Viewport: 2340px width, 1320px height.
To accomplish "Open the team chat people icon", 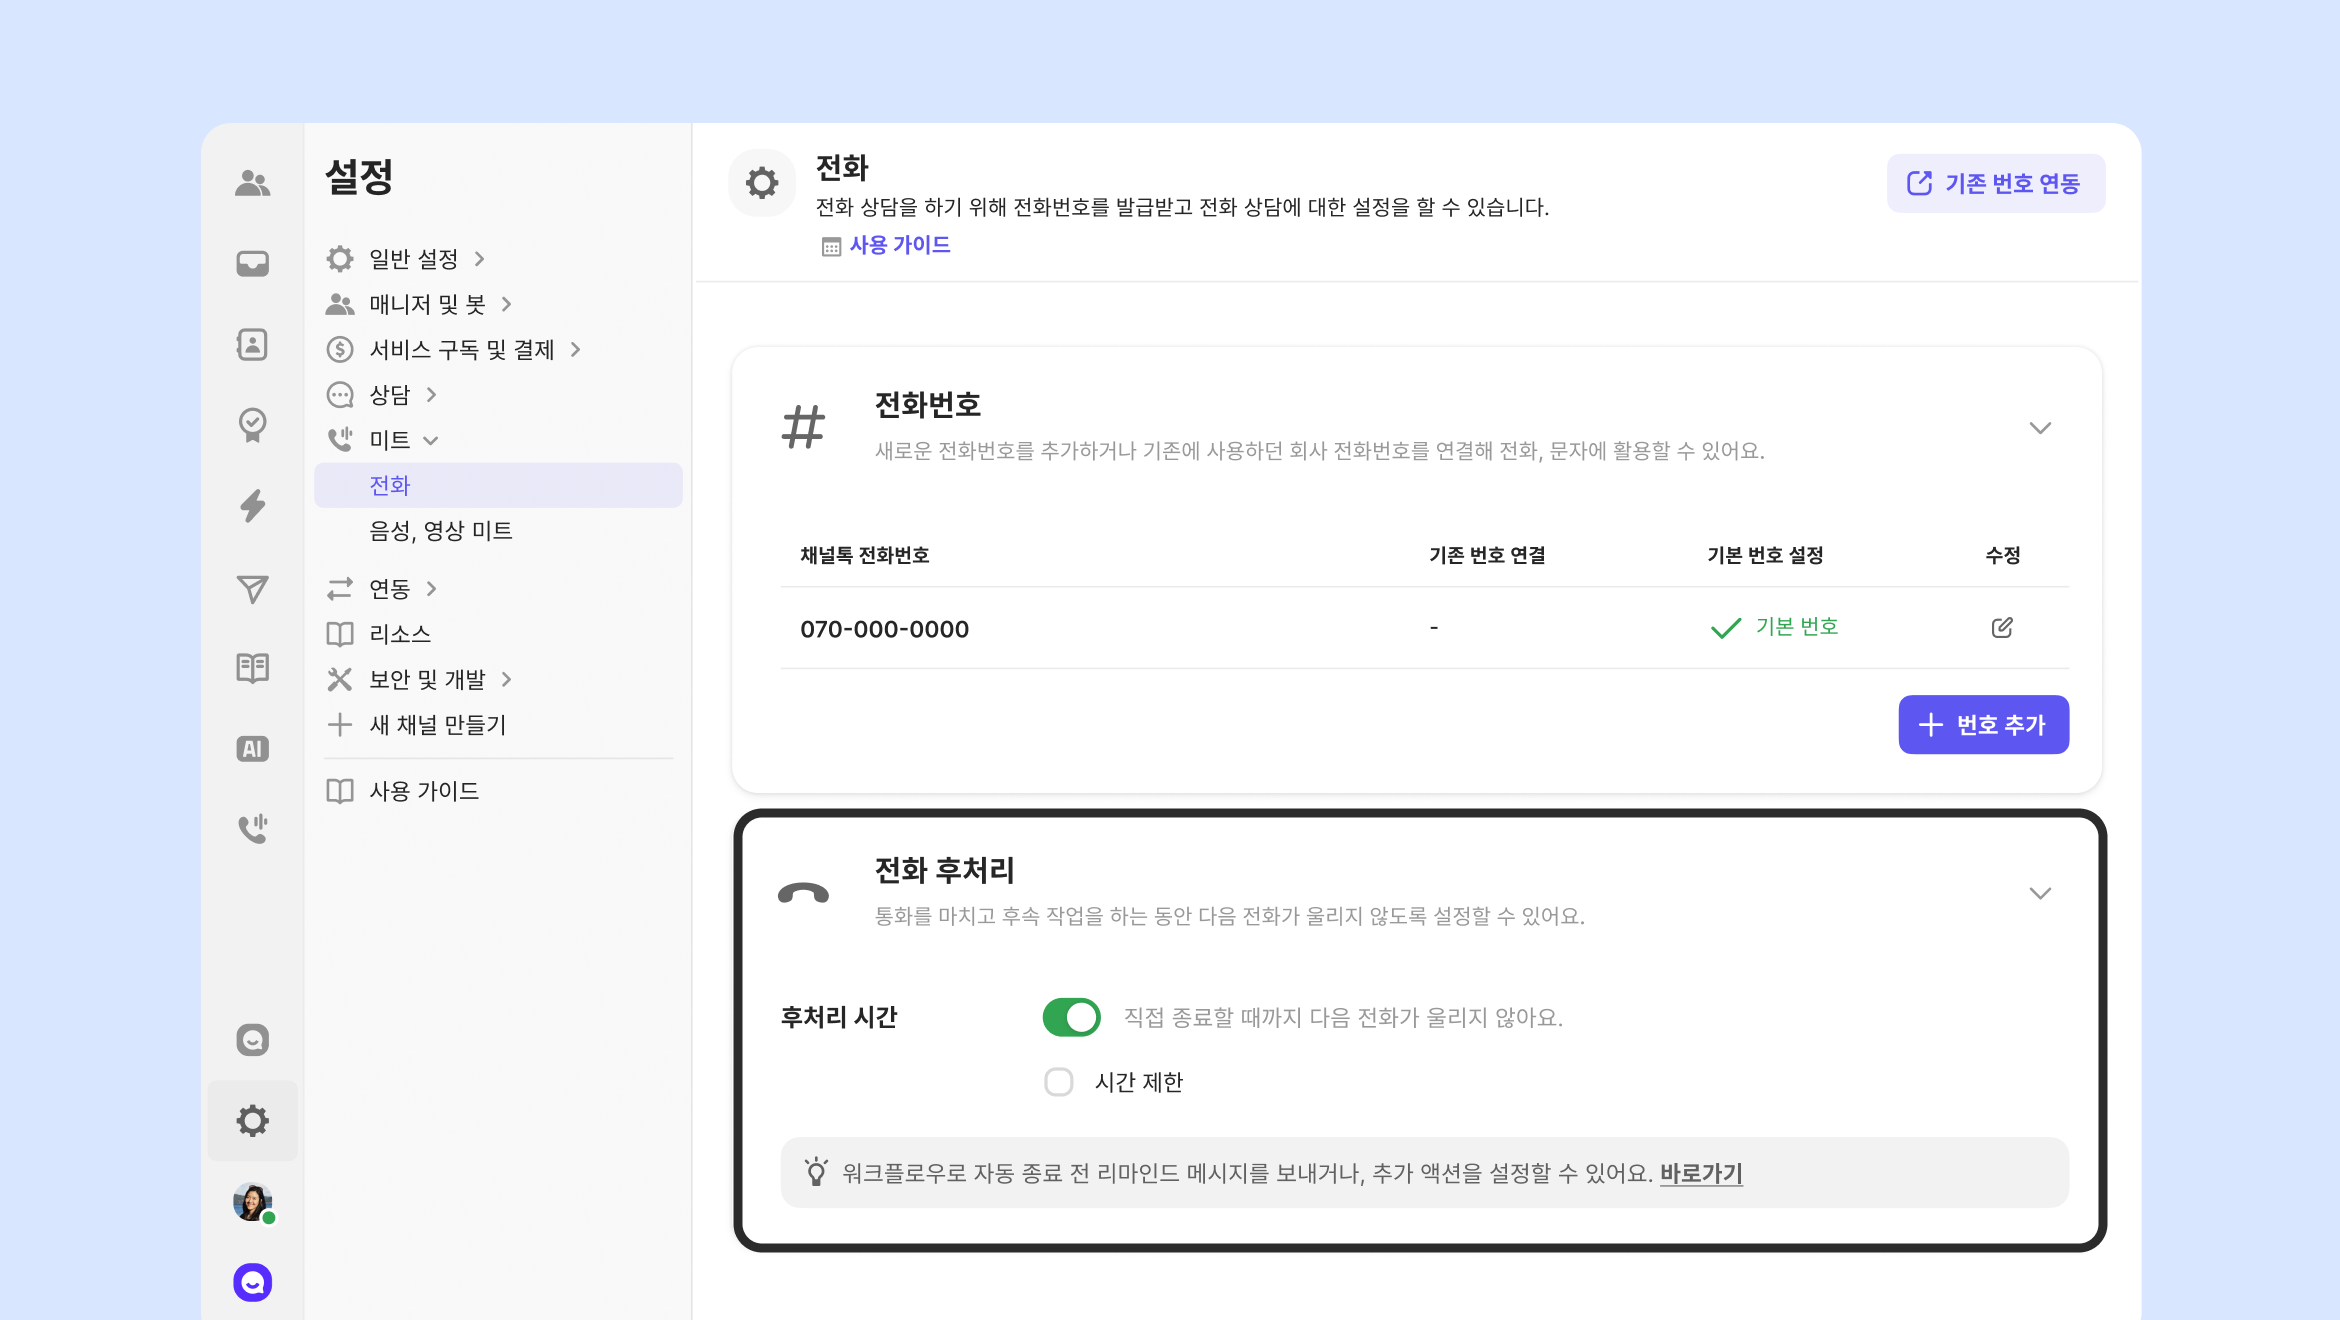I will [x=252, y=183].
